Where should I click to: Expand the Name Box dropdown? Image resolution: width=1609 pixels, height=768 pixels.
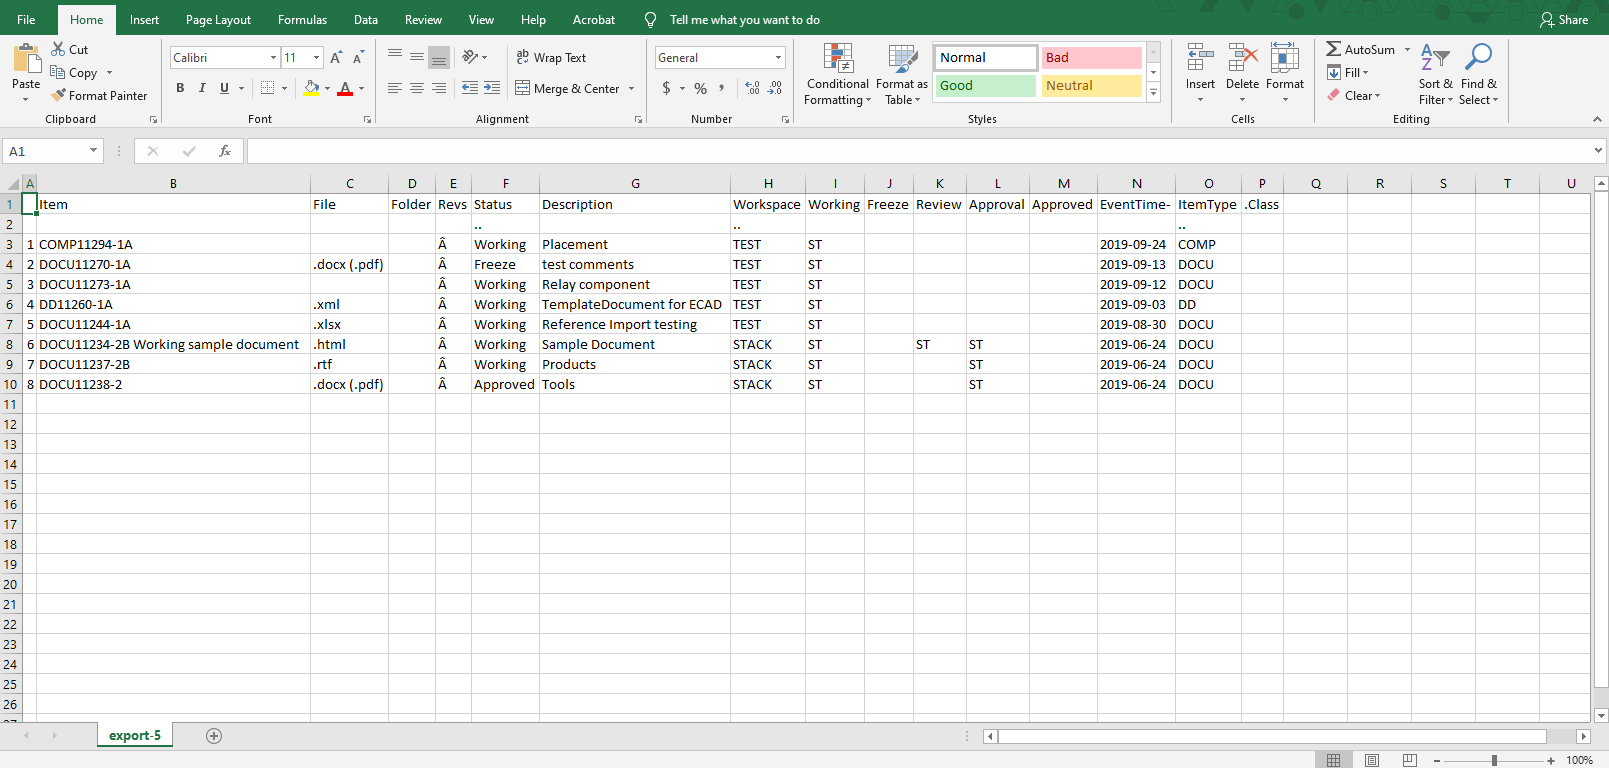[x=93, y=151]
